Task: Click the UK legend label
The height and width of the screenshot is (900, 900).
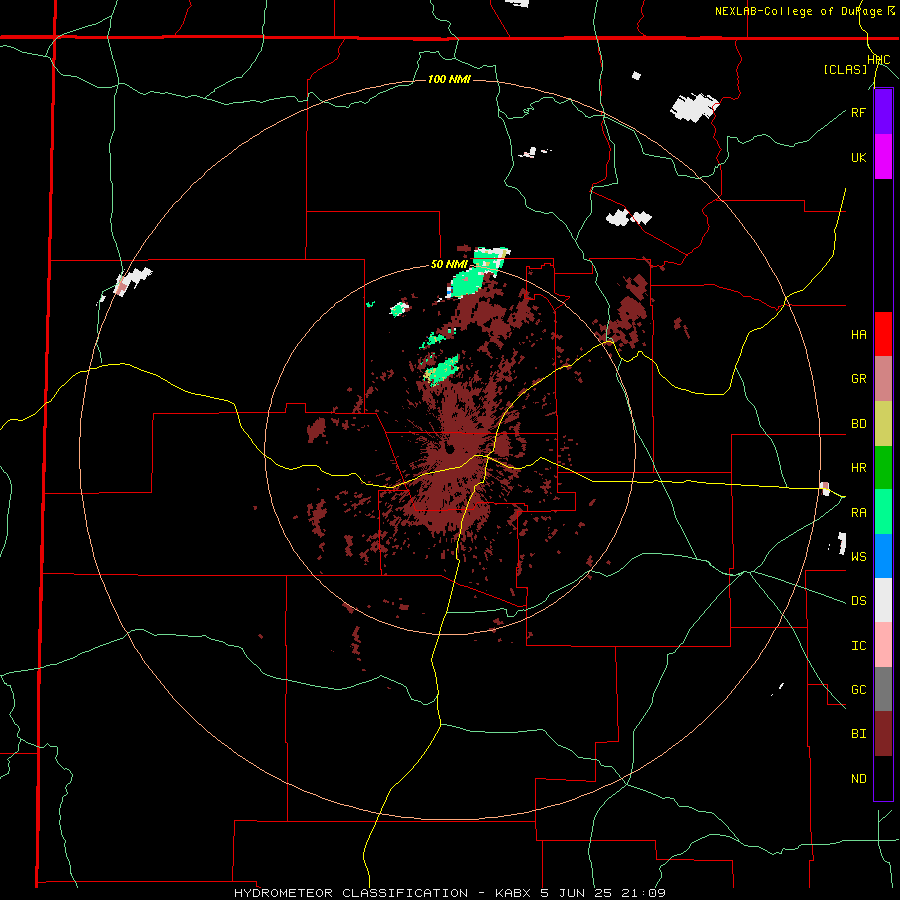Action: point(859,157)
